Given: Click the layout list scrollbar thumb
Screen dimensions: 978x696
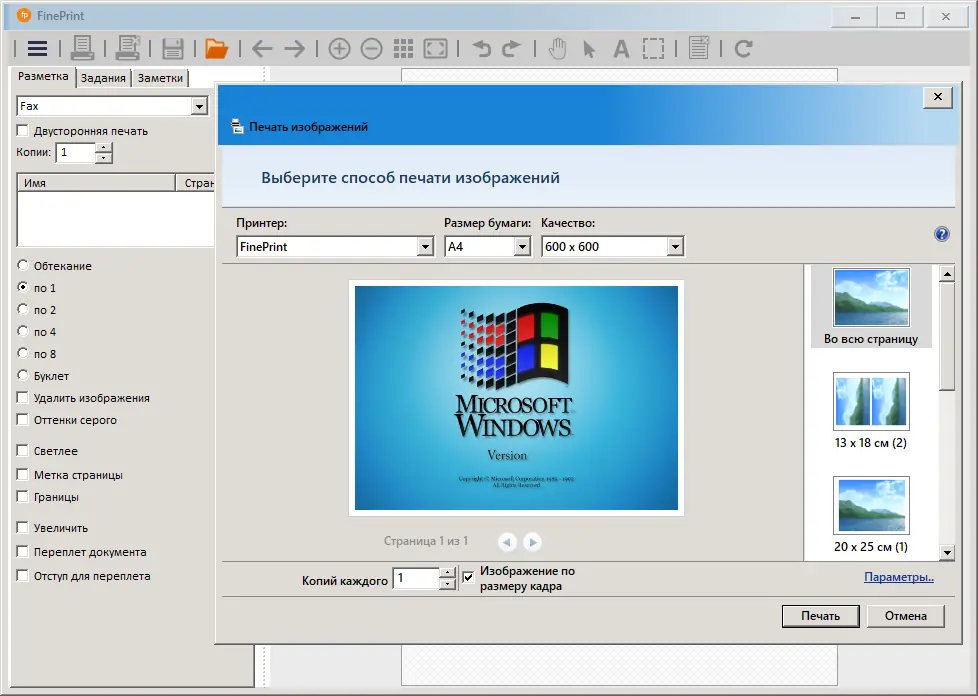Looking at the screenshot, I should (947, 337).
